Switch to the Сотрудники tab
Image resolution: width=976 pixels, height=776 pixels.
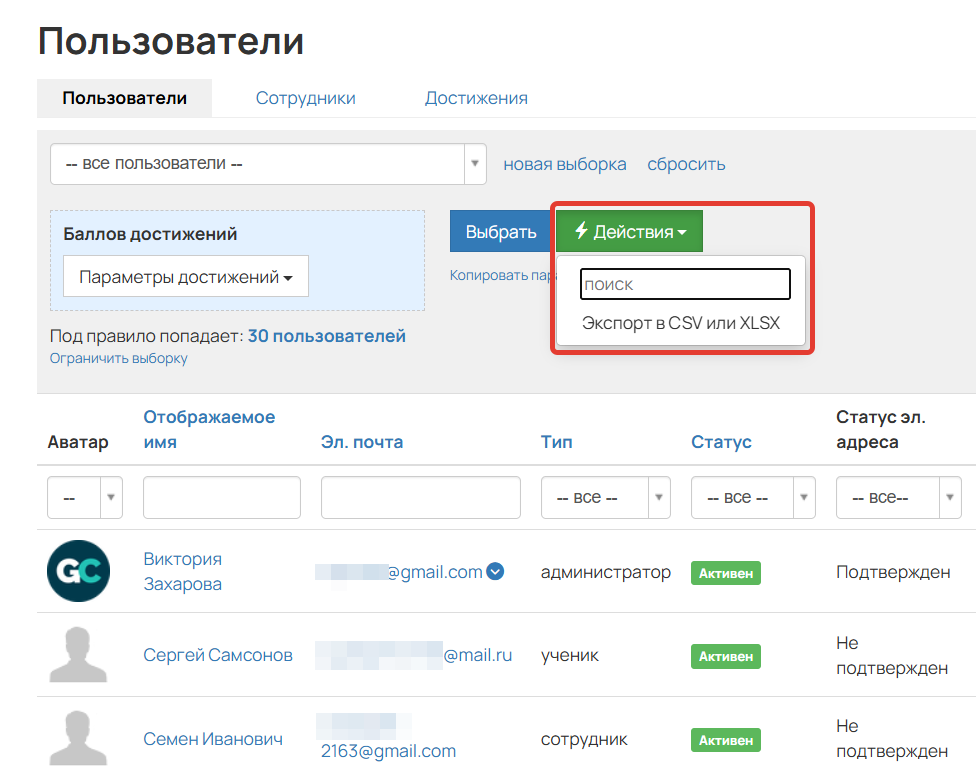[305, 97]
